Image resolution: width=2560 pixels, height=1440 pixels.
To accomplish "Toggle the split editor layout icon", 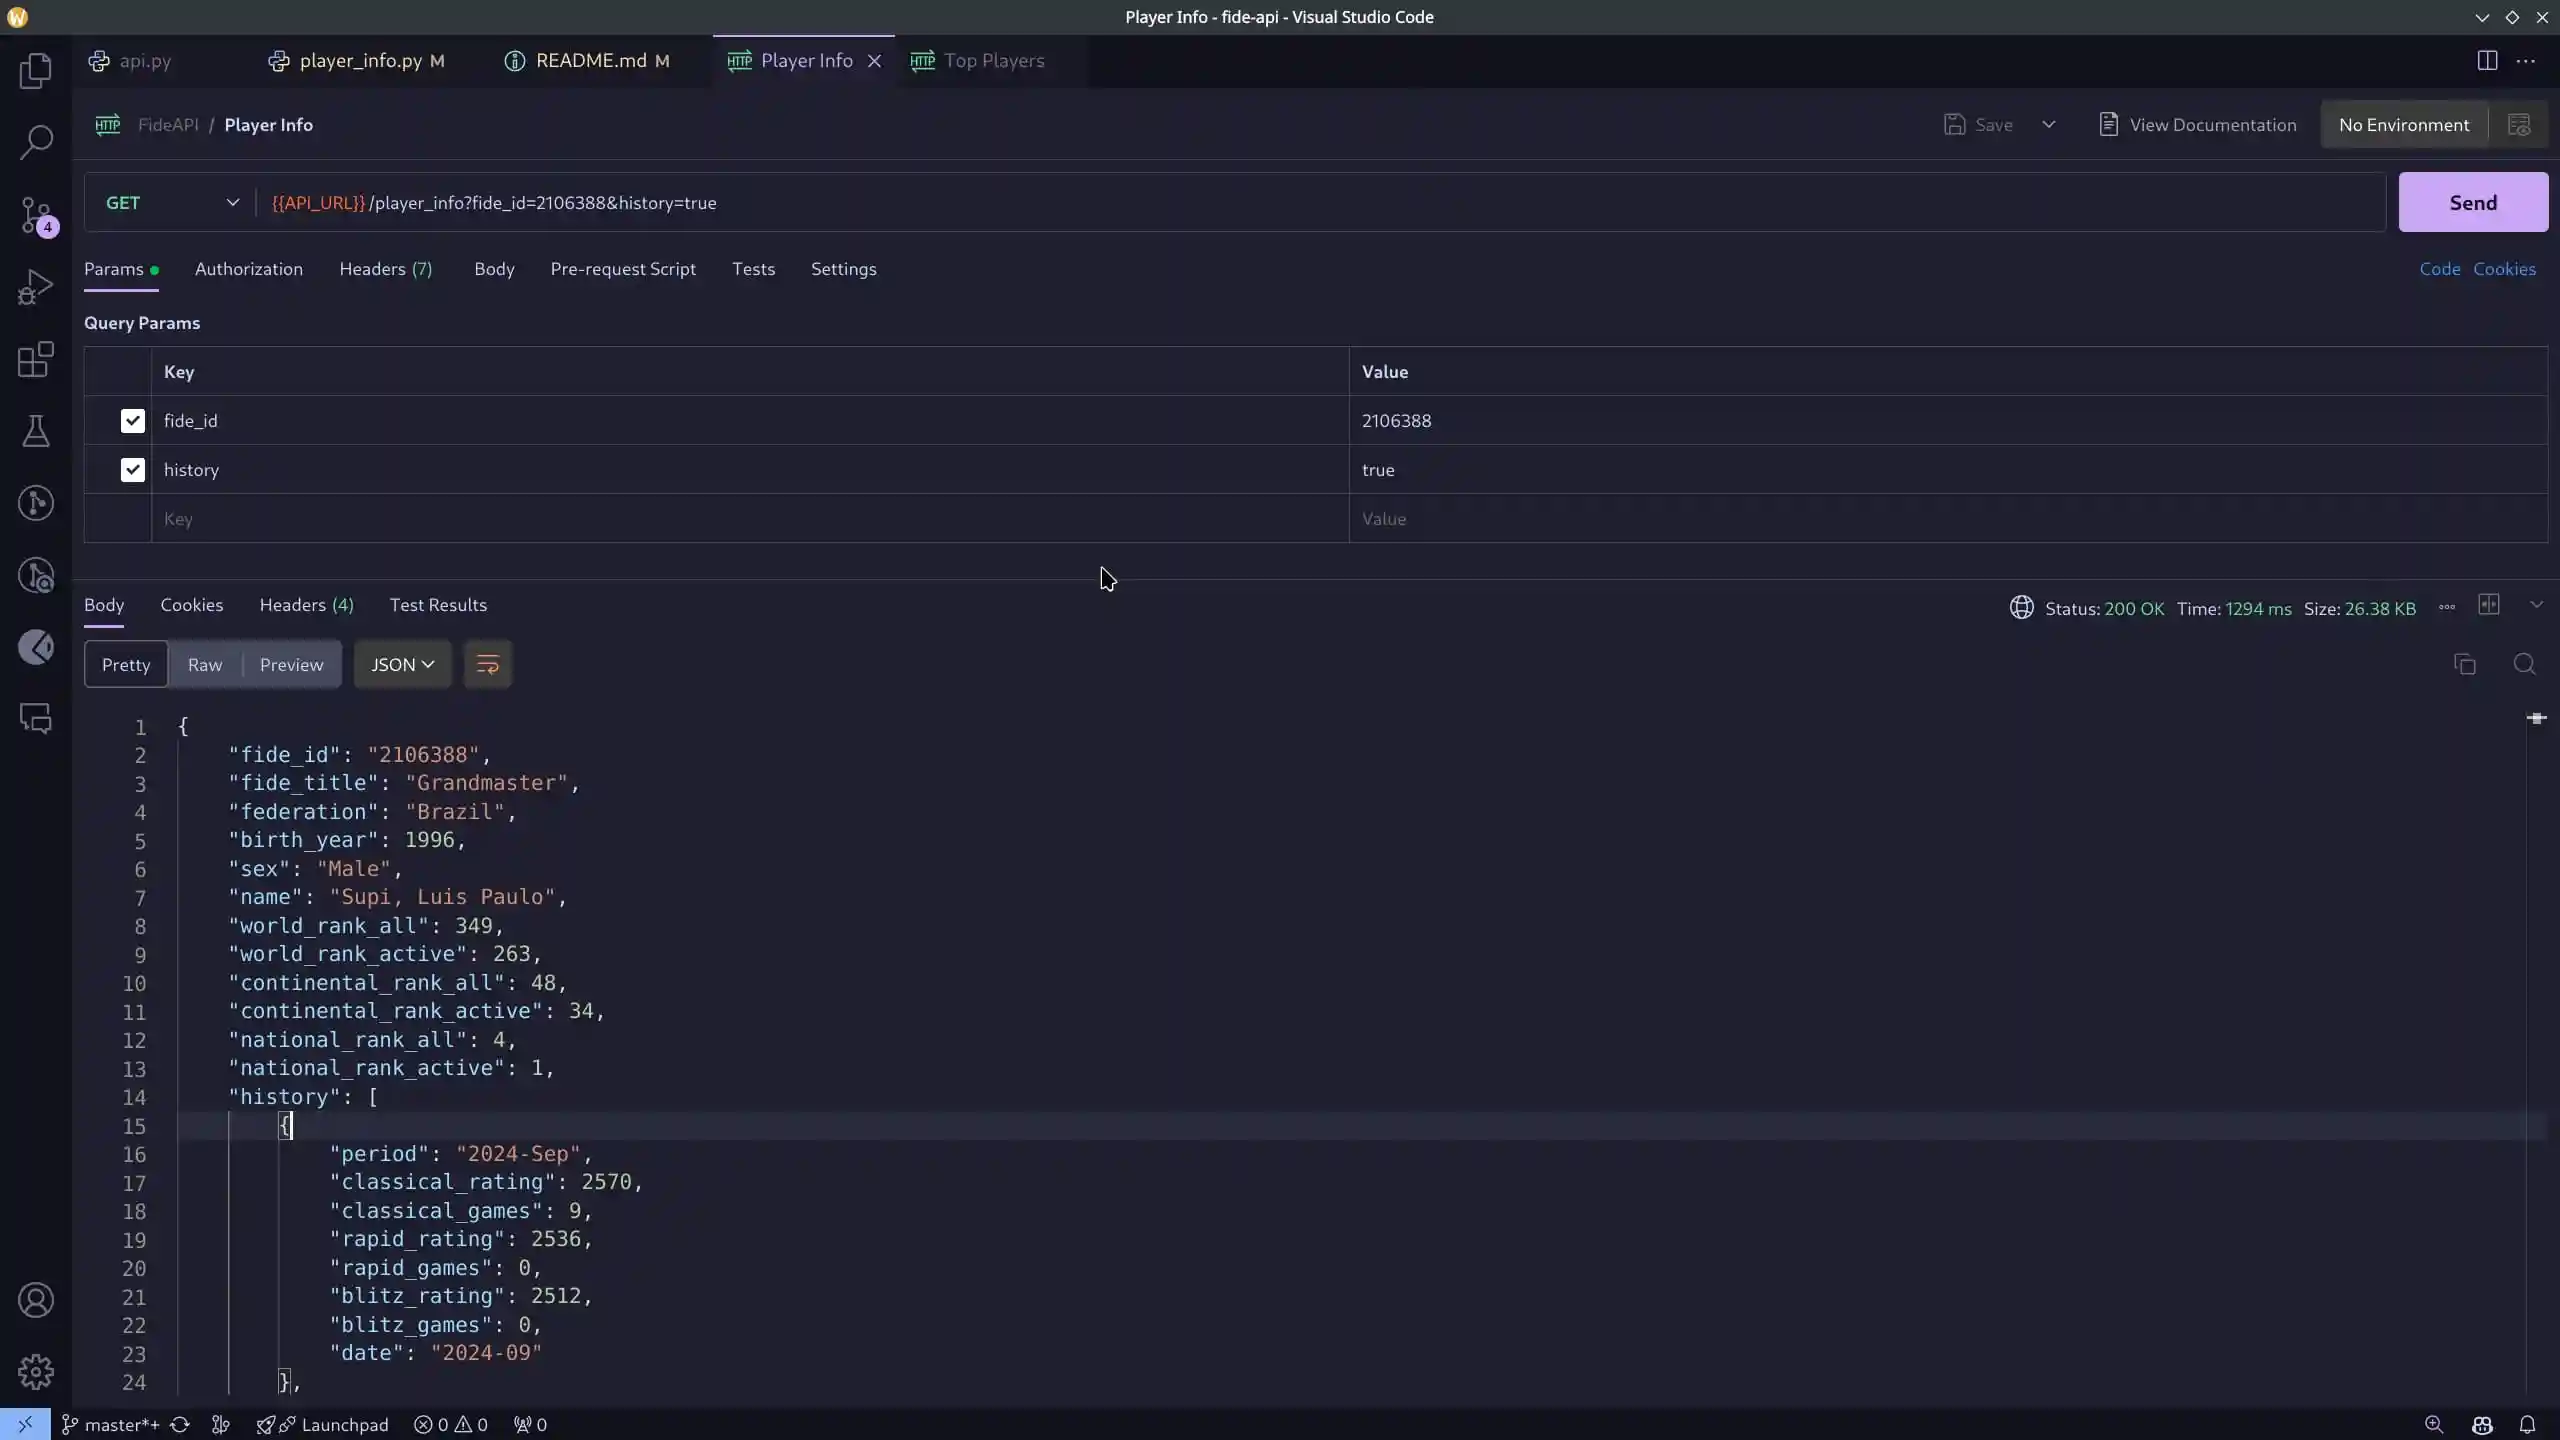I will click(2489, 604).
